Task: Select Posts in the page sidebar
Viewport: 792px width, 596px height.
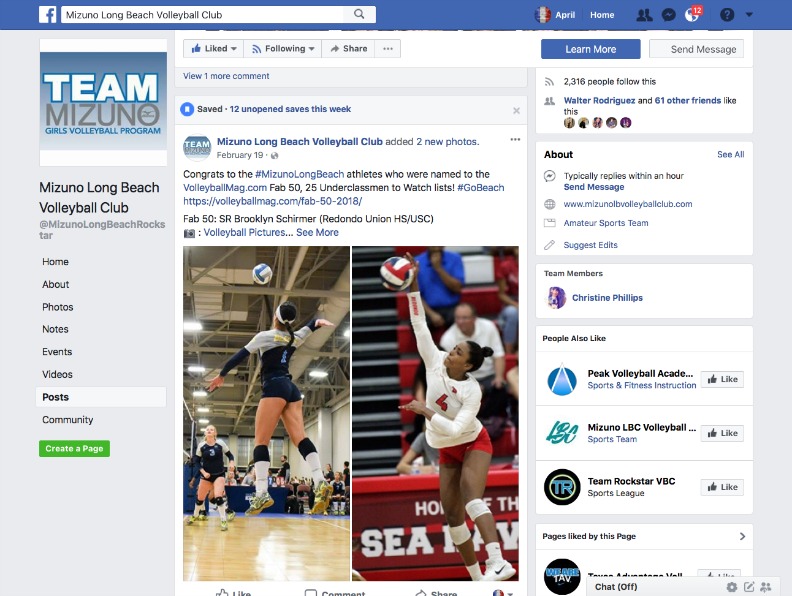Action: (x=101, y=397)
